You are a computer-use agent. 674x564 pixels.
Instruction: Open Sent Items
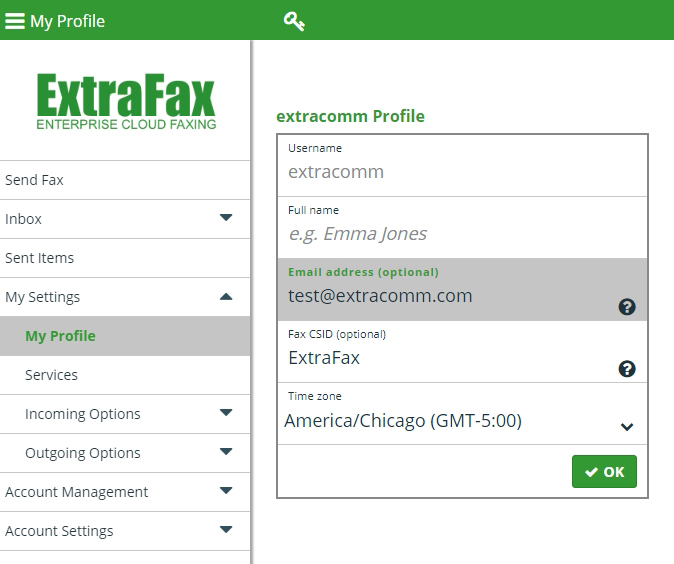coord(125,258)
